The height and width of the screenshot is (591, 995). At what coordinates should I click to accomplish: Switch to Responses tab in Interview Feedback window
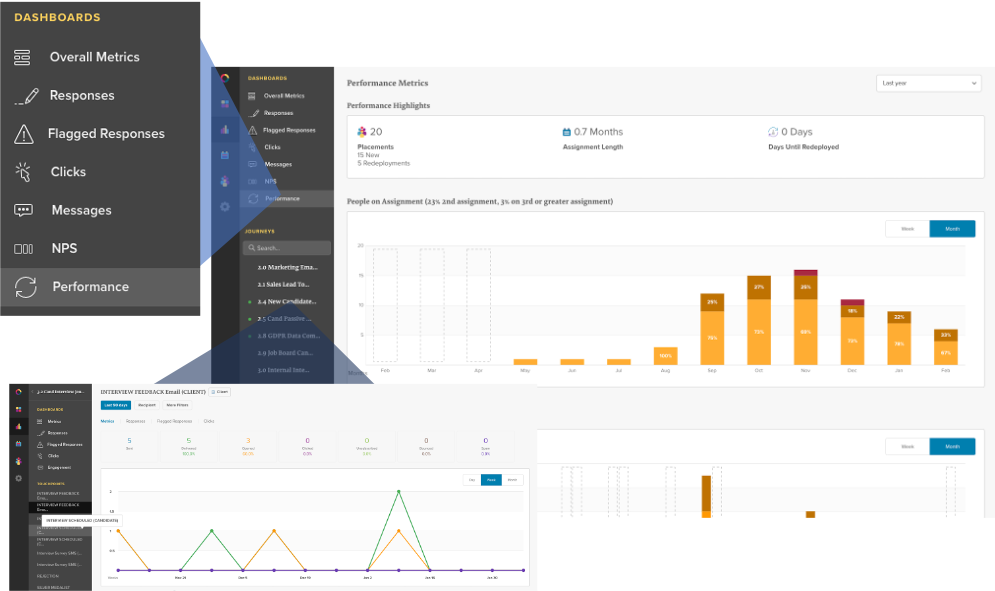point(135,421)
